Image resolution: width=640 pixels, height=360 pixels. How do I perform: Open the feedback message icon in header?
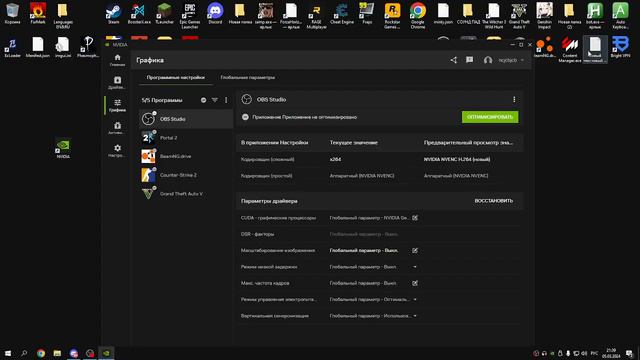click(x=469, y=60)
